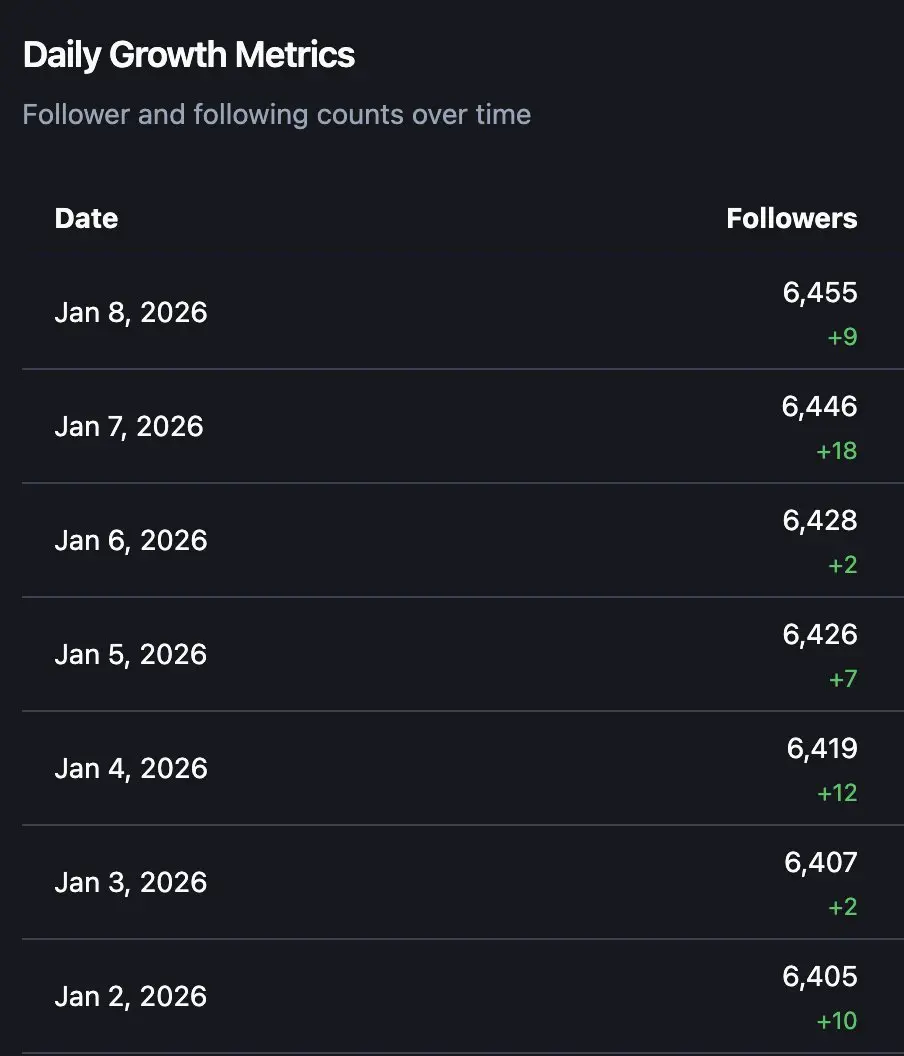904x1056 pixels.
Task: Click the 6,446 follower count
Action: [820, 406]
